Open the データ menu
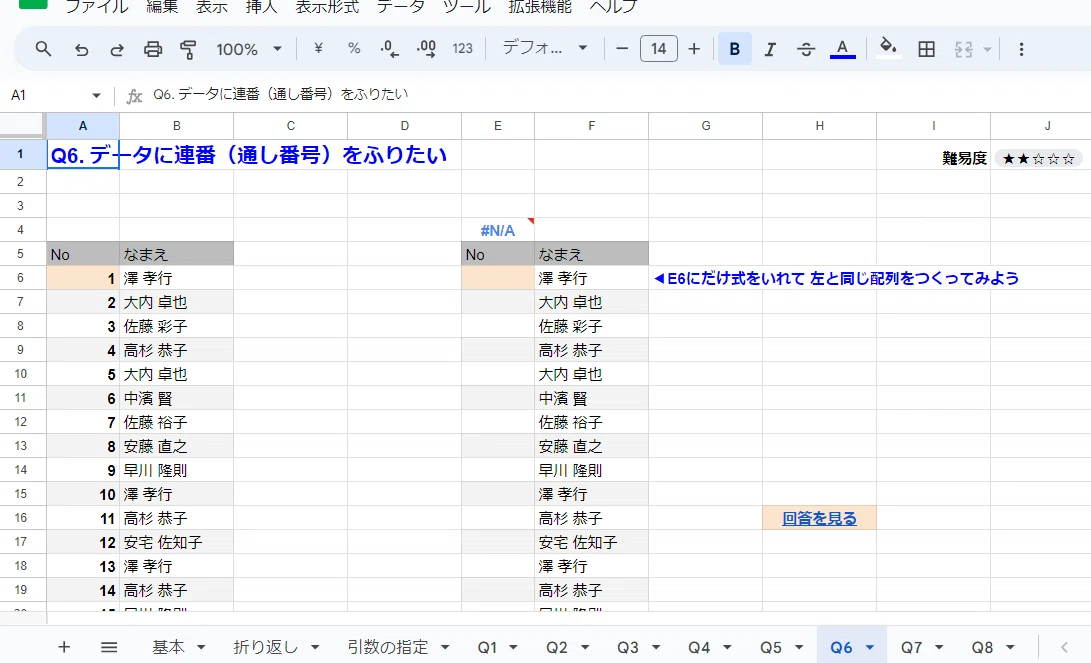This screenshot has width=1091, height=663. click(401, 7)
